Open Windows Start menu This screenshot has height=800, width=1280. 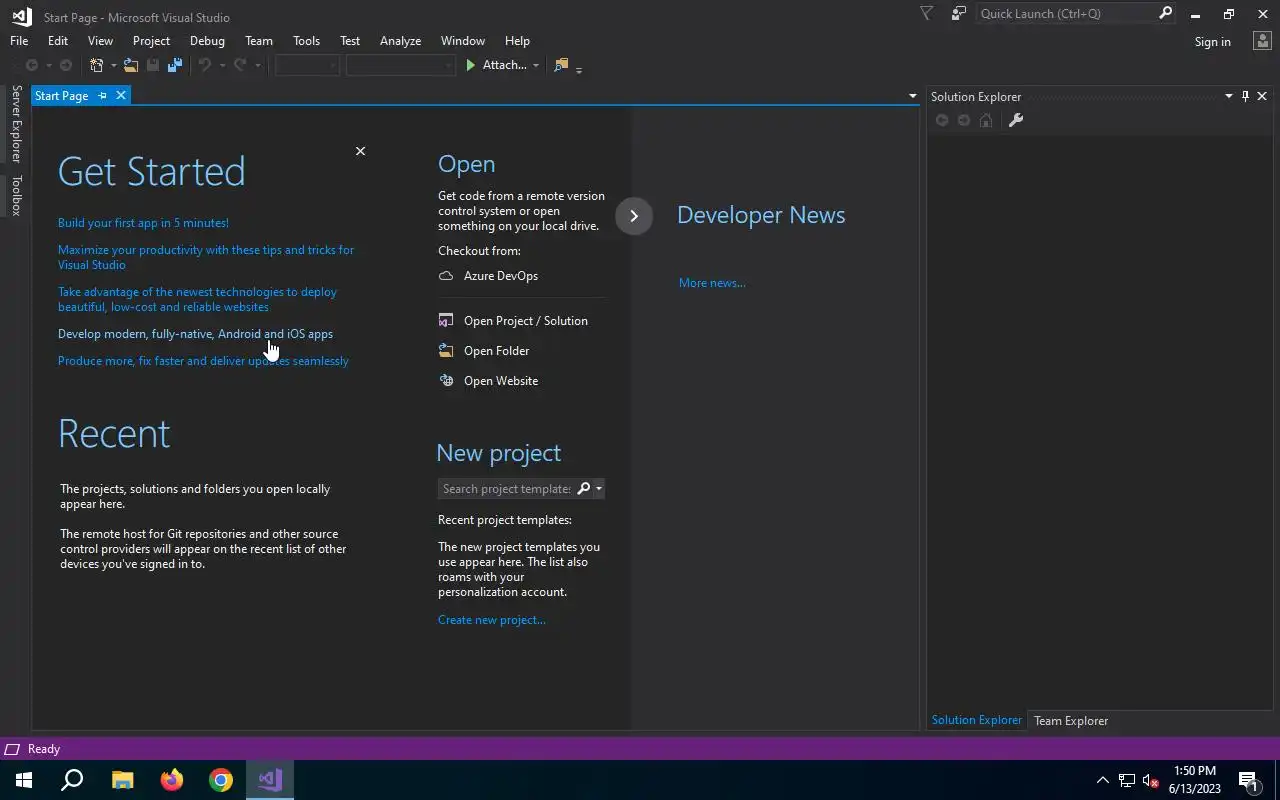pyautogui.click(x=24, y=780)
